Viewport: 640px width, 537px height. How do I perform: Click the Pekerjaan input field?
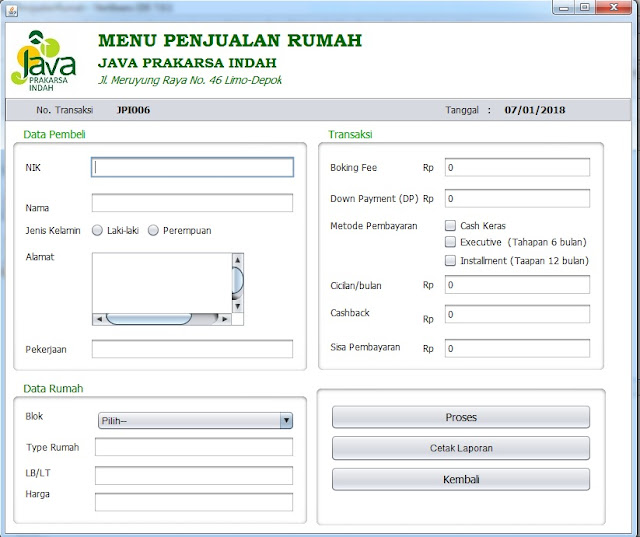192,349
